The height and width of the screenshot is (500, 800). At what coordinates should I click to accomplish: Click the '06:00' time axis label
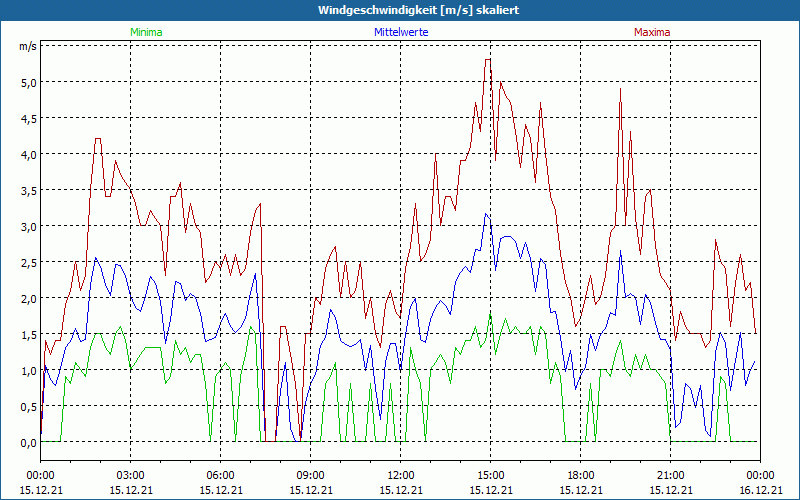point(220,476)
